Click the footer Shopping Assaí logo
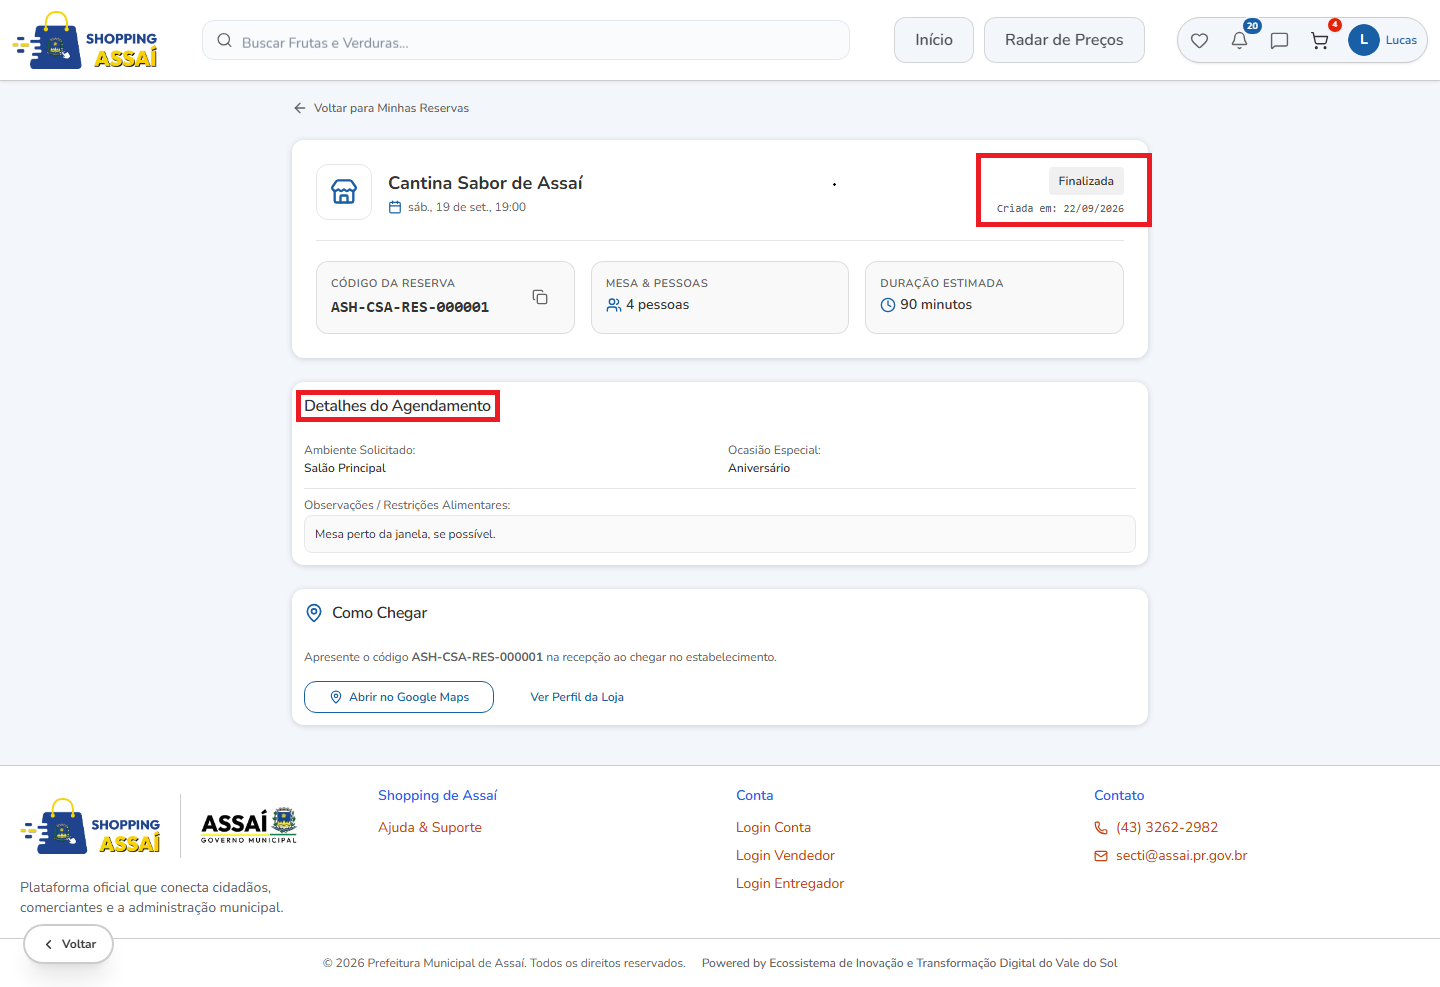 click(x=91, y=826)
